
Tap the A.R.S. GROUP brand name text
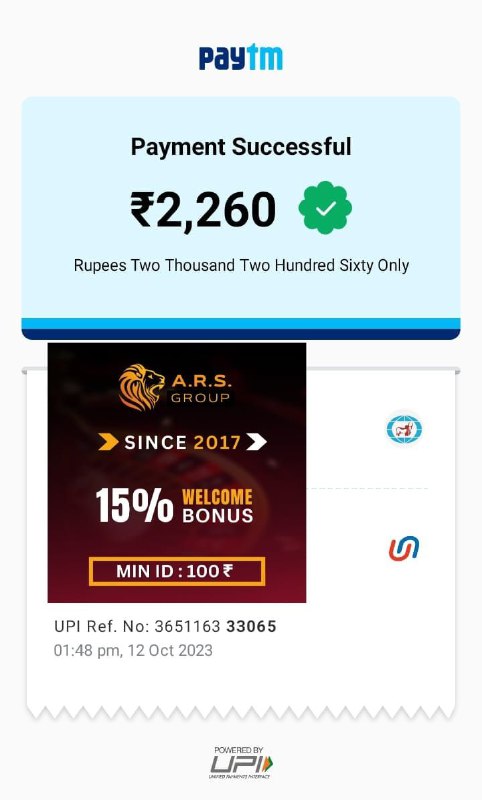tap(201, 388)
